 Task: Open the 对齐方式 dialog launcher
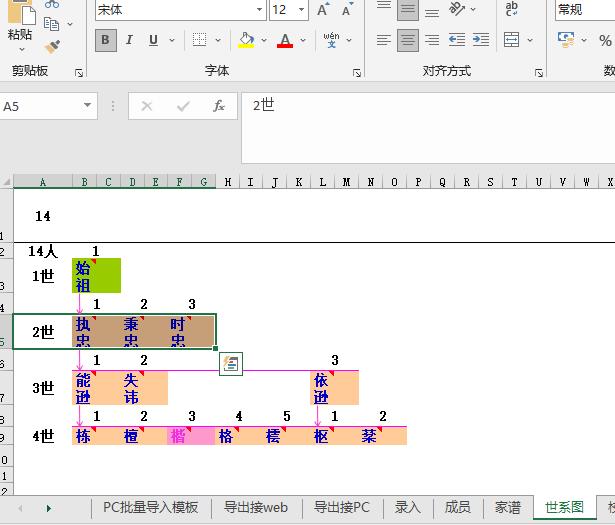tap(539, 73)
